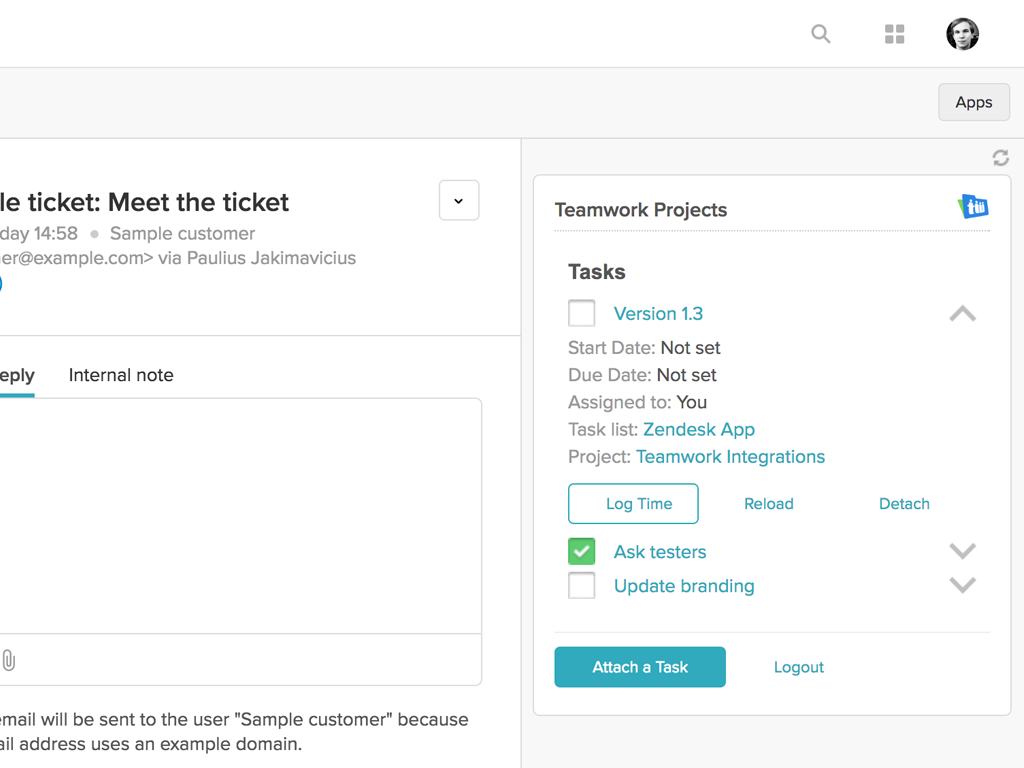Collapse the Version 1.3 task details
The image size is (1024, 768).
tap(962, 314)
